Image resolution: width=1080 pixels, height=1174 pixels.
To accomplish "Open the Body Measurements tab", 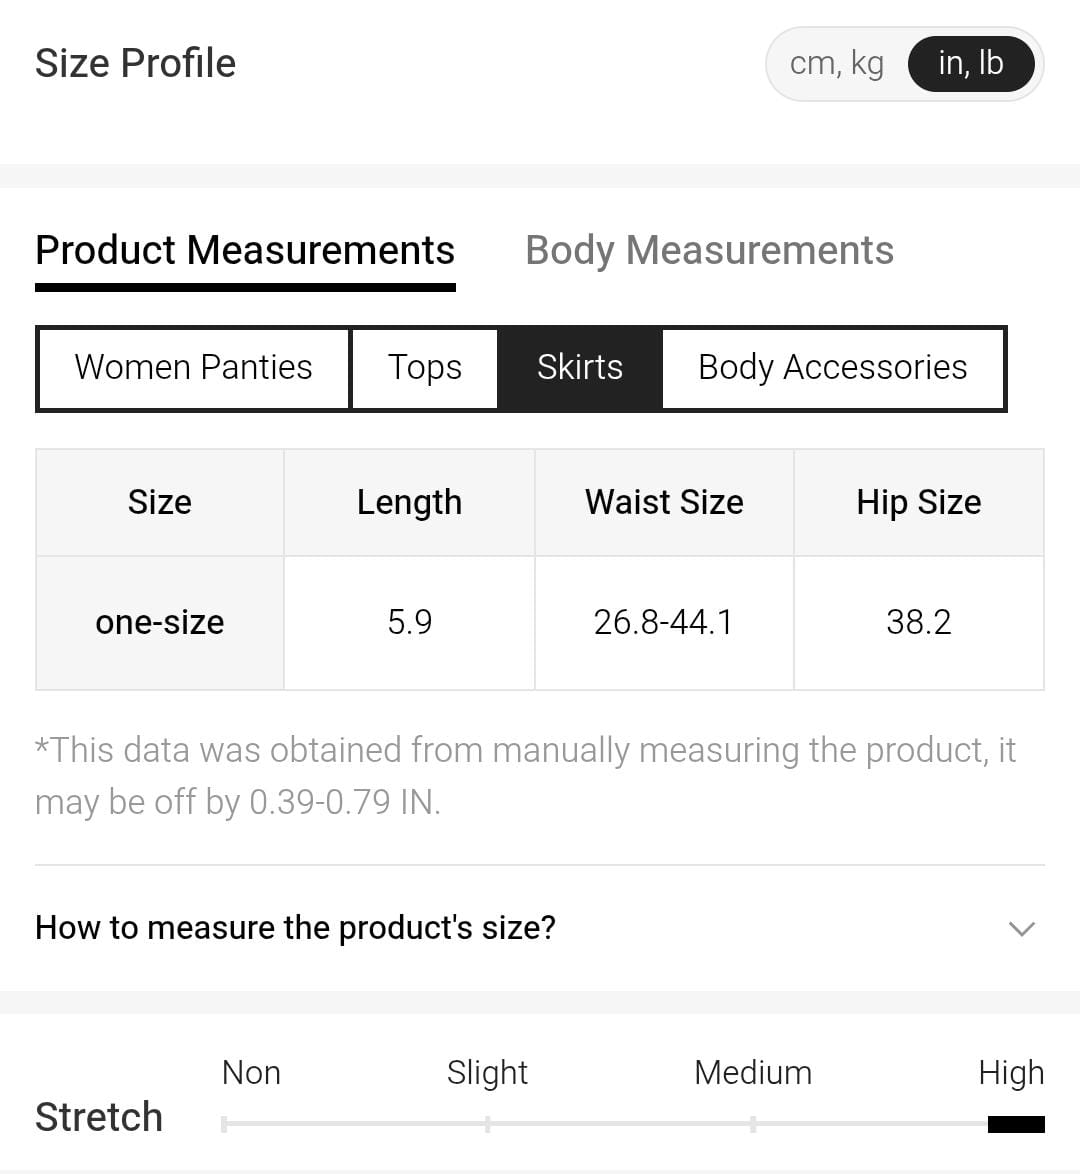I will click(709, 250).
